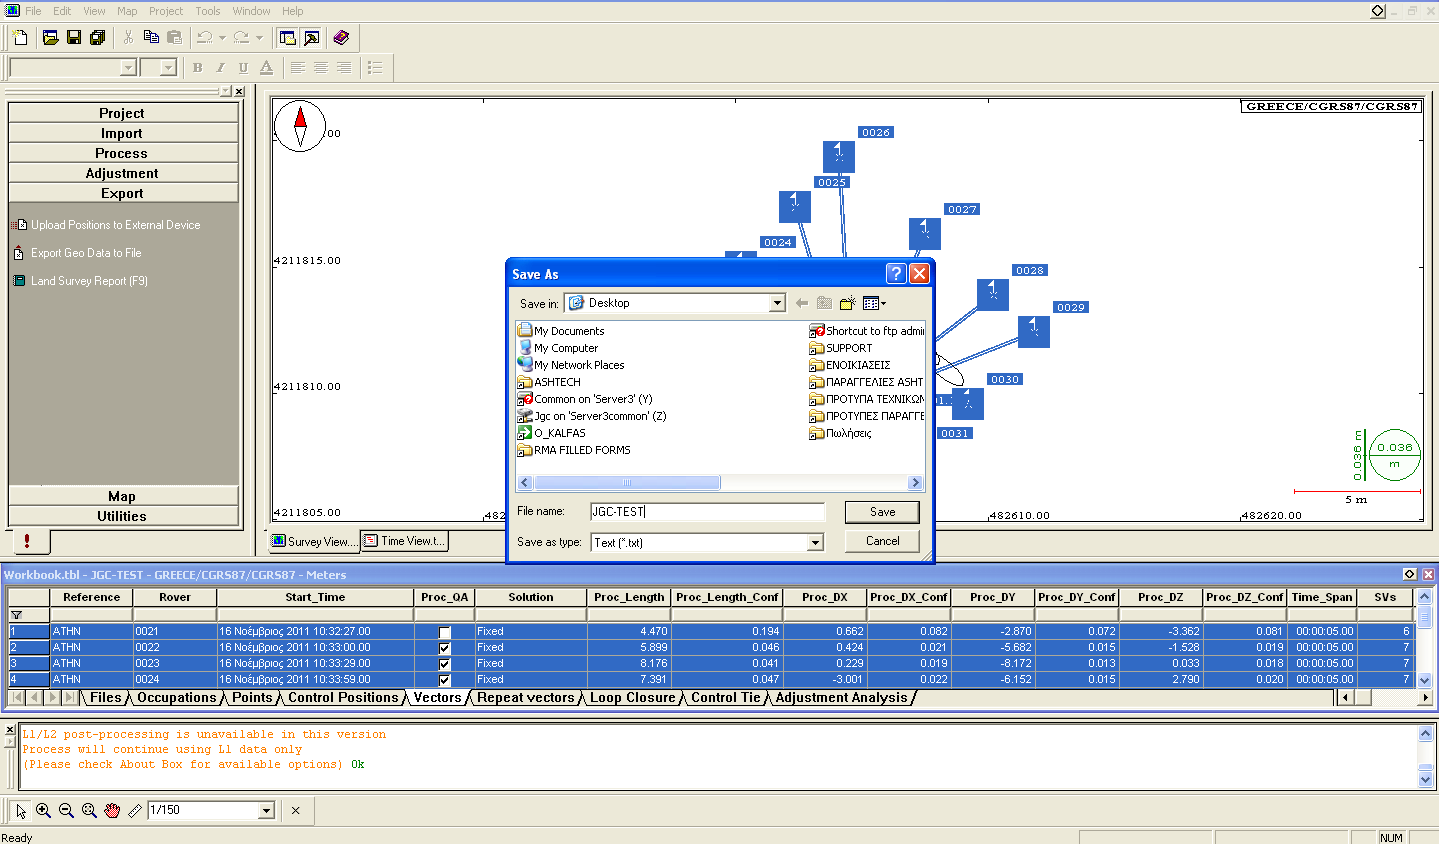Click the hammer tool window icon in toolbar
Image resolution: width=1439 pixels, height=844 pixels.
(312, 38)
